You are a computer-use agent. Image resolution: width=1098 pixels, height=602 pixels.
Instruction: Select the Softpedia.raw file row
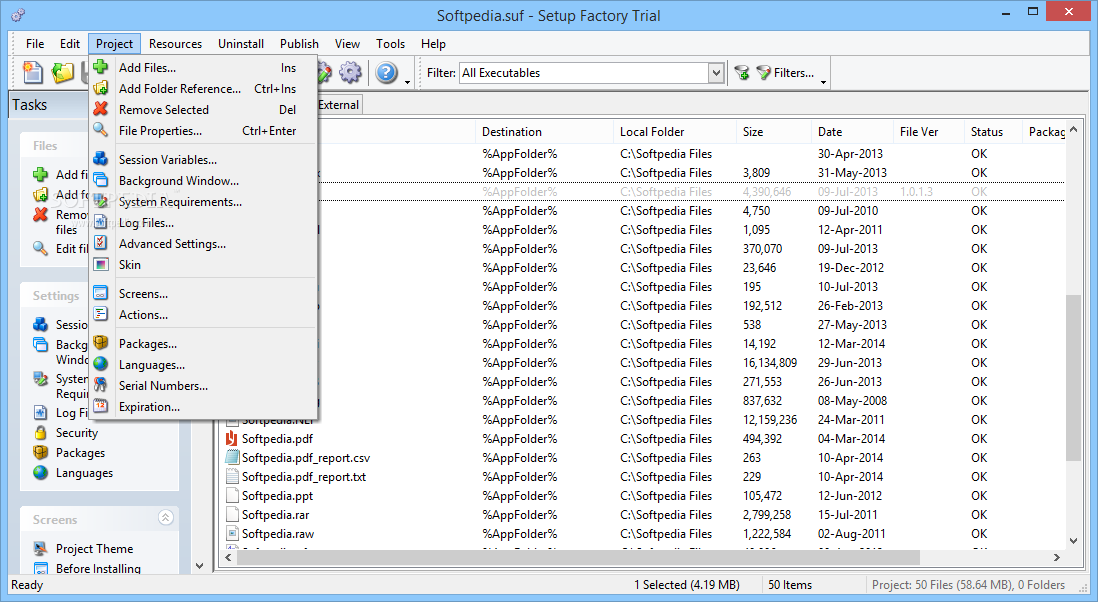[644, 533]
